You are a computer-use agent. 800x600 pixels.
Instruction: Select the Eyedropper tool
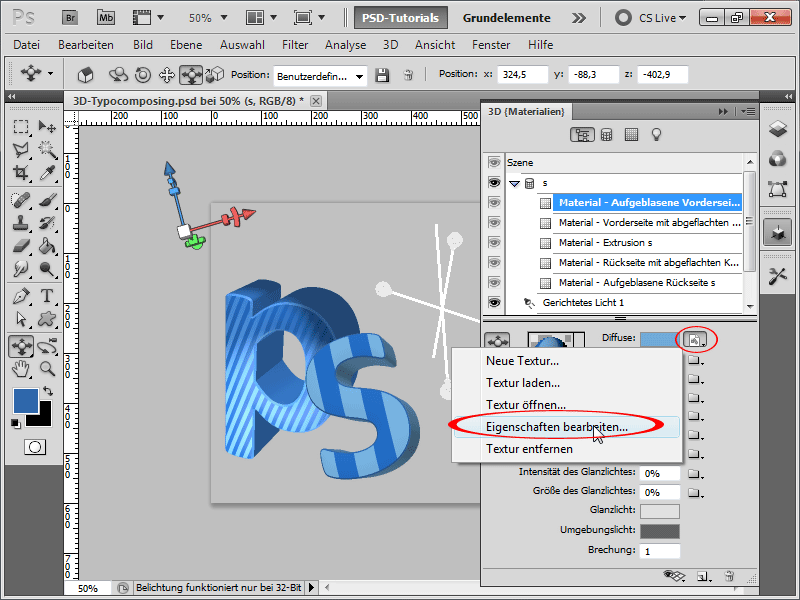click(x=47, y=172)
